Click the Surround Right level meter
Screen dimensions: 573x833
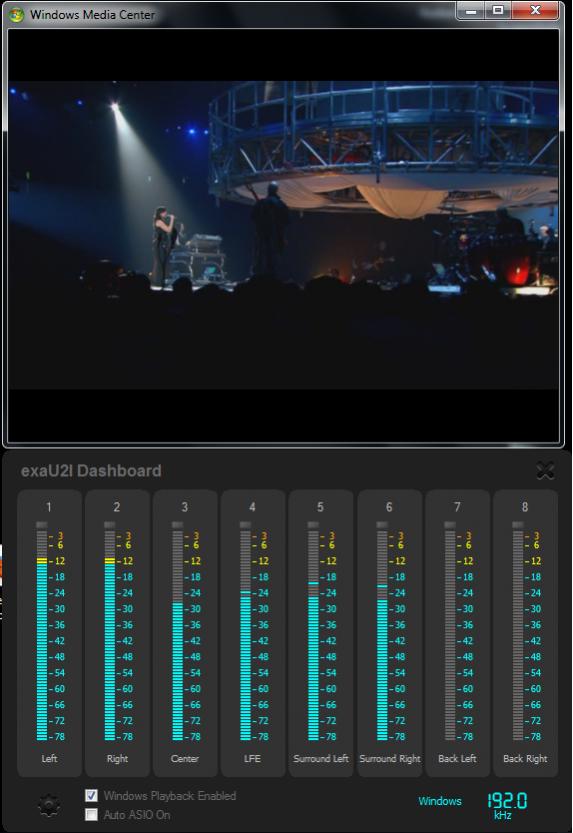tap(382, 631)
